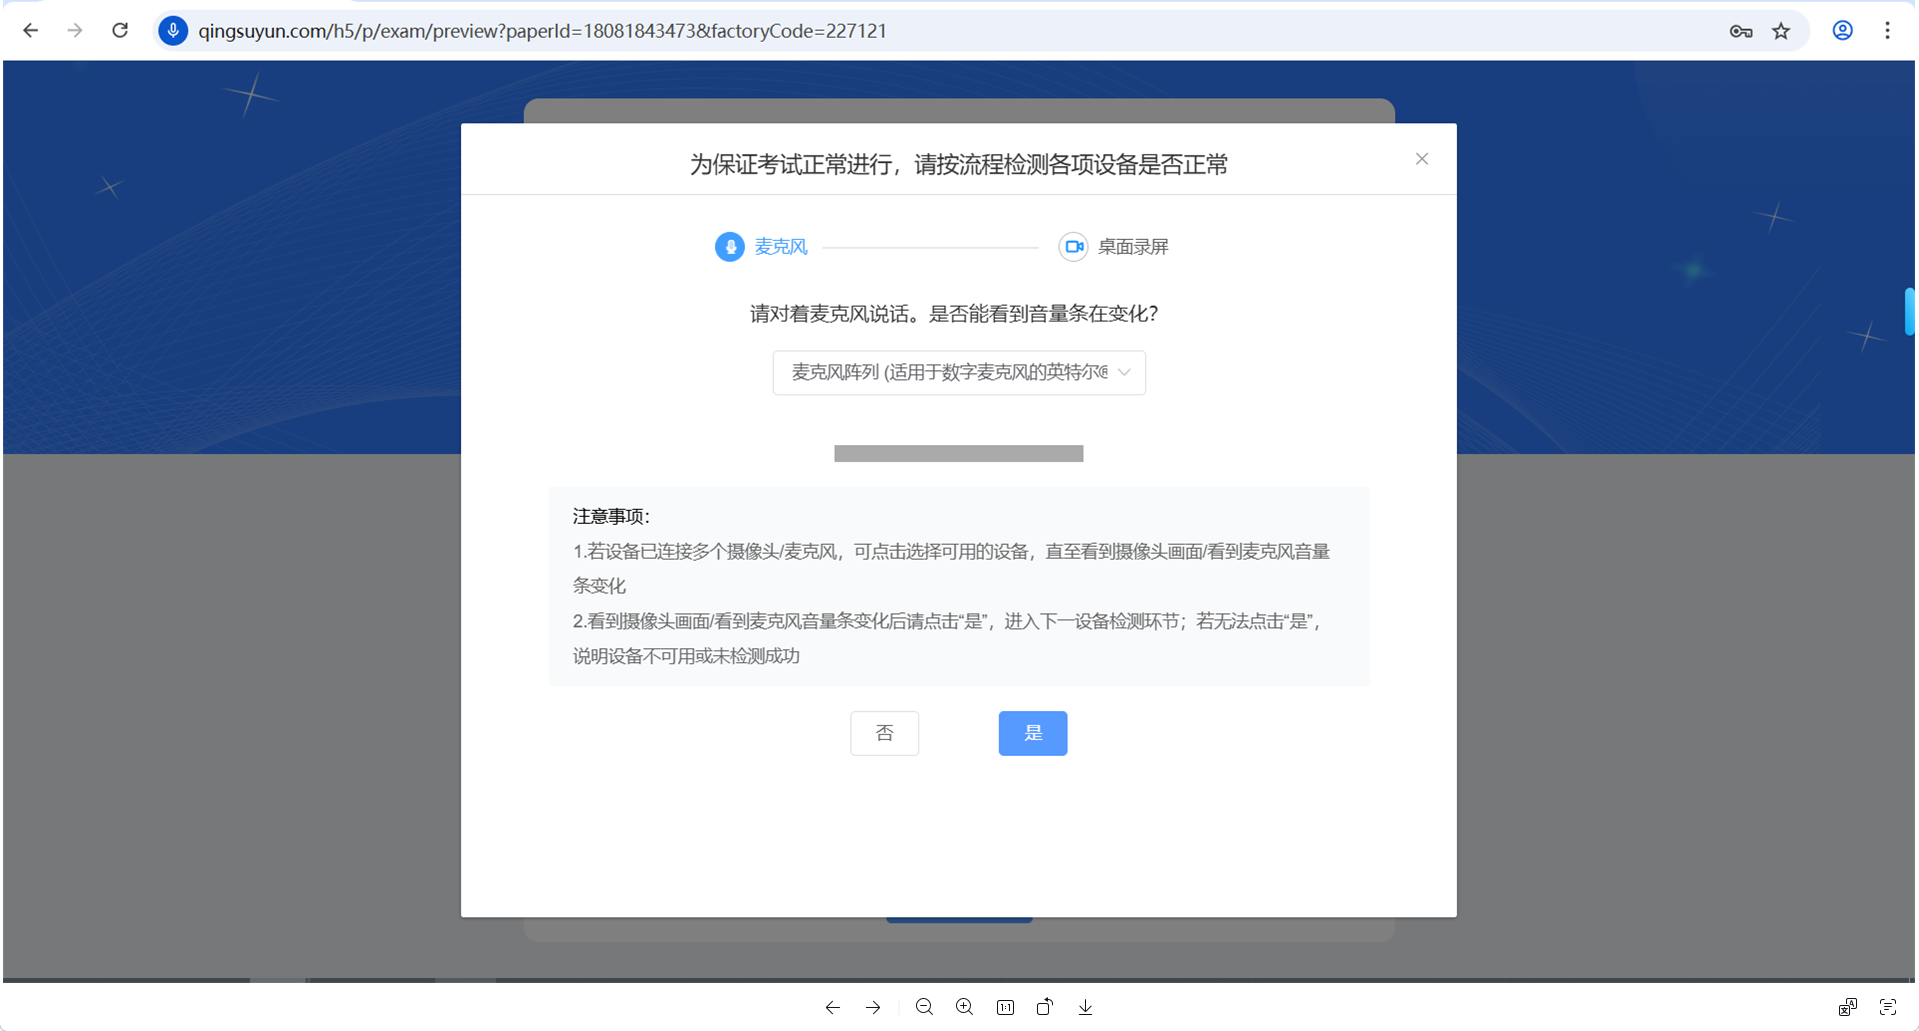Expand the microphone list chevron arrow

[x=1124, y=373]
